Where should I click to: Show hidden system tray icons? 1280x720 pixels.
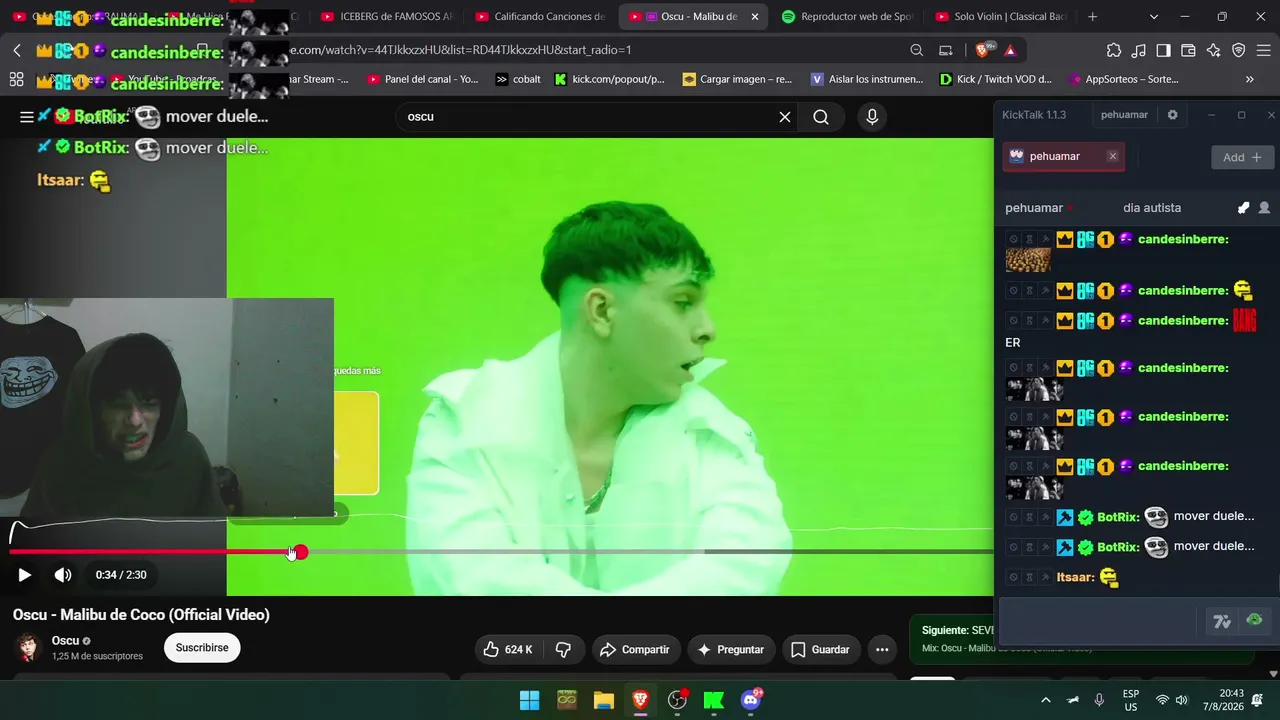(x=1046, y=700)
